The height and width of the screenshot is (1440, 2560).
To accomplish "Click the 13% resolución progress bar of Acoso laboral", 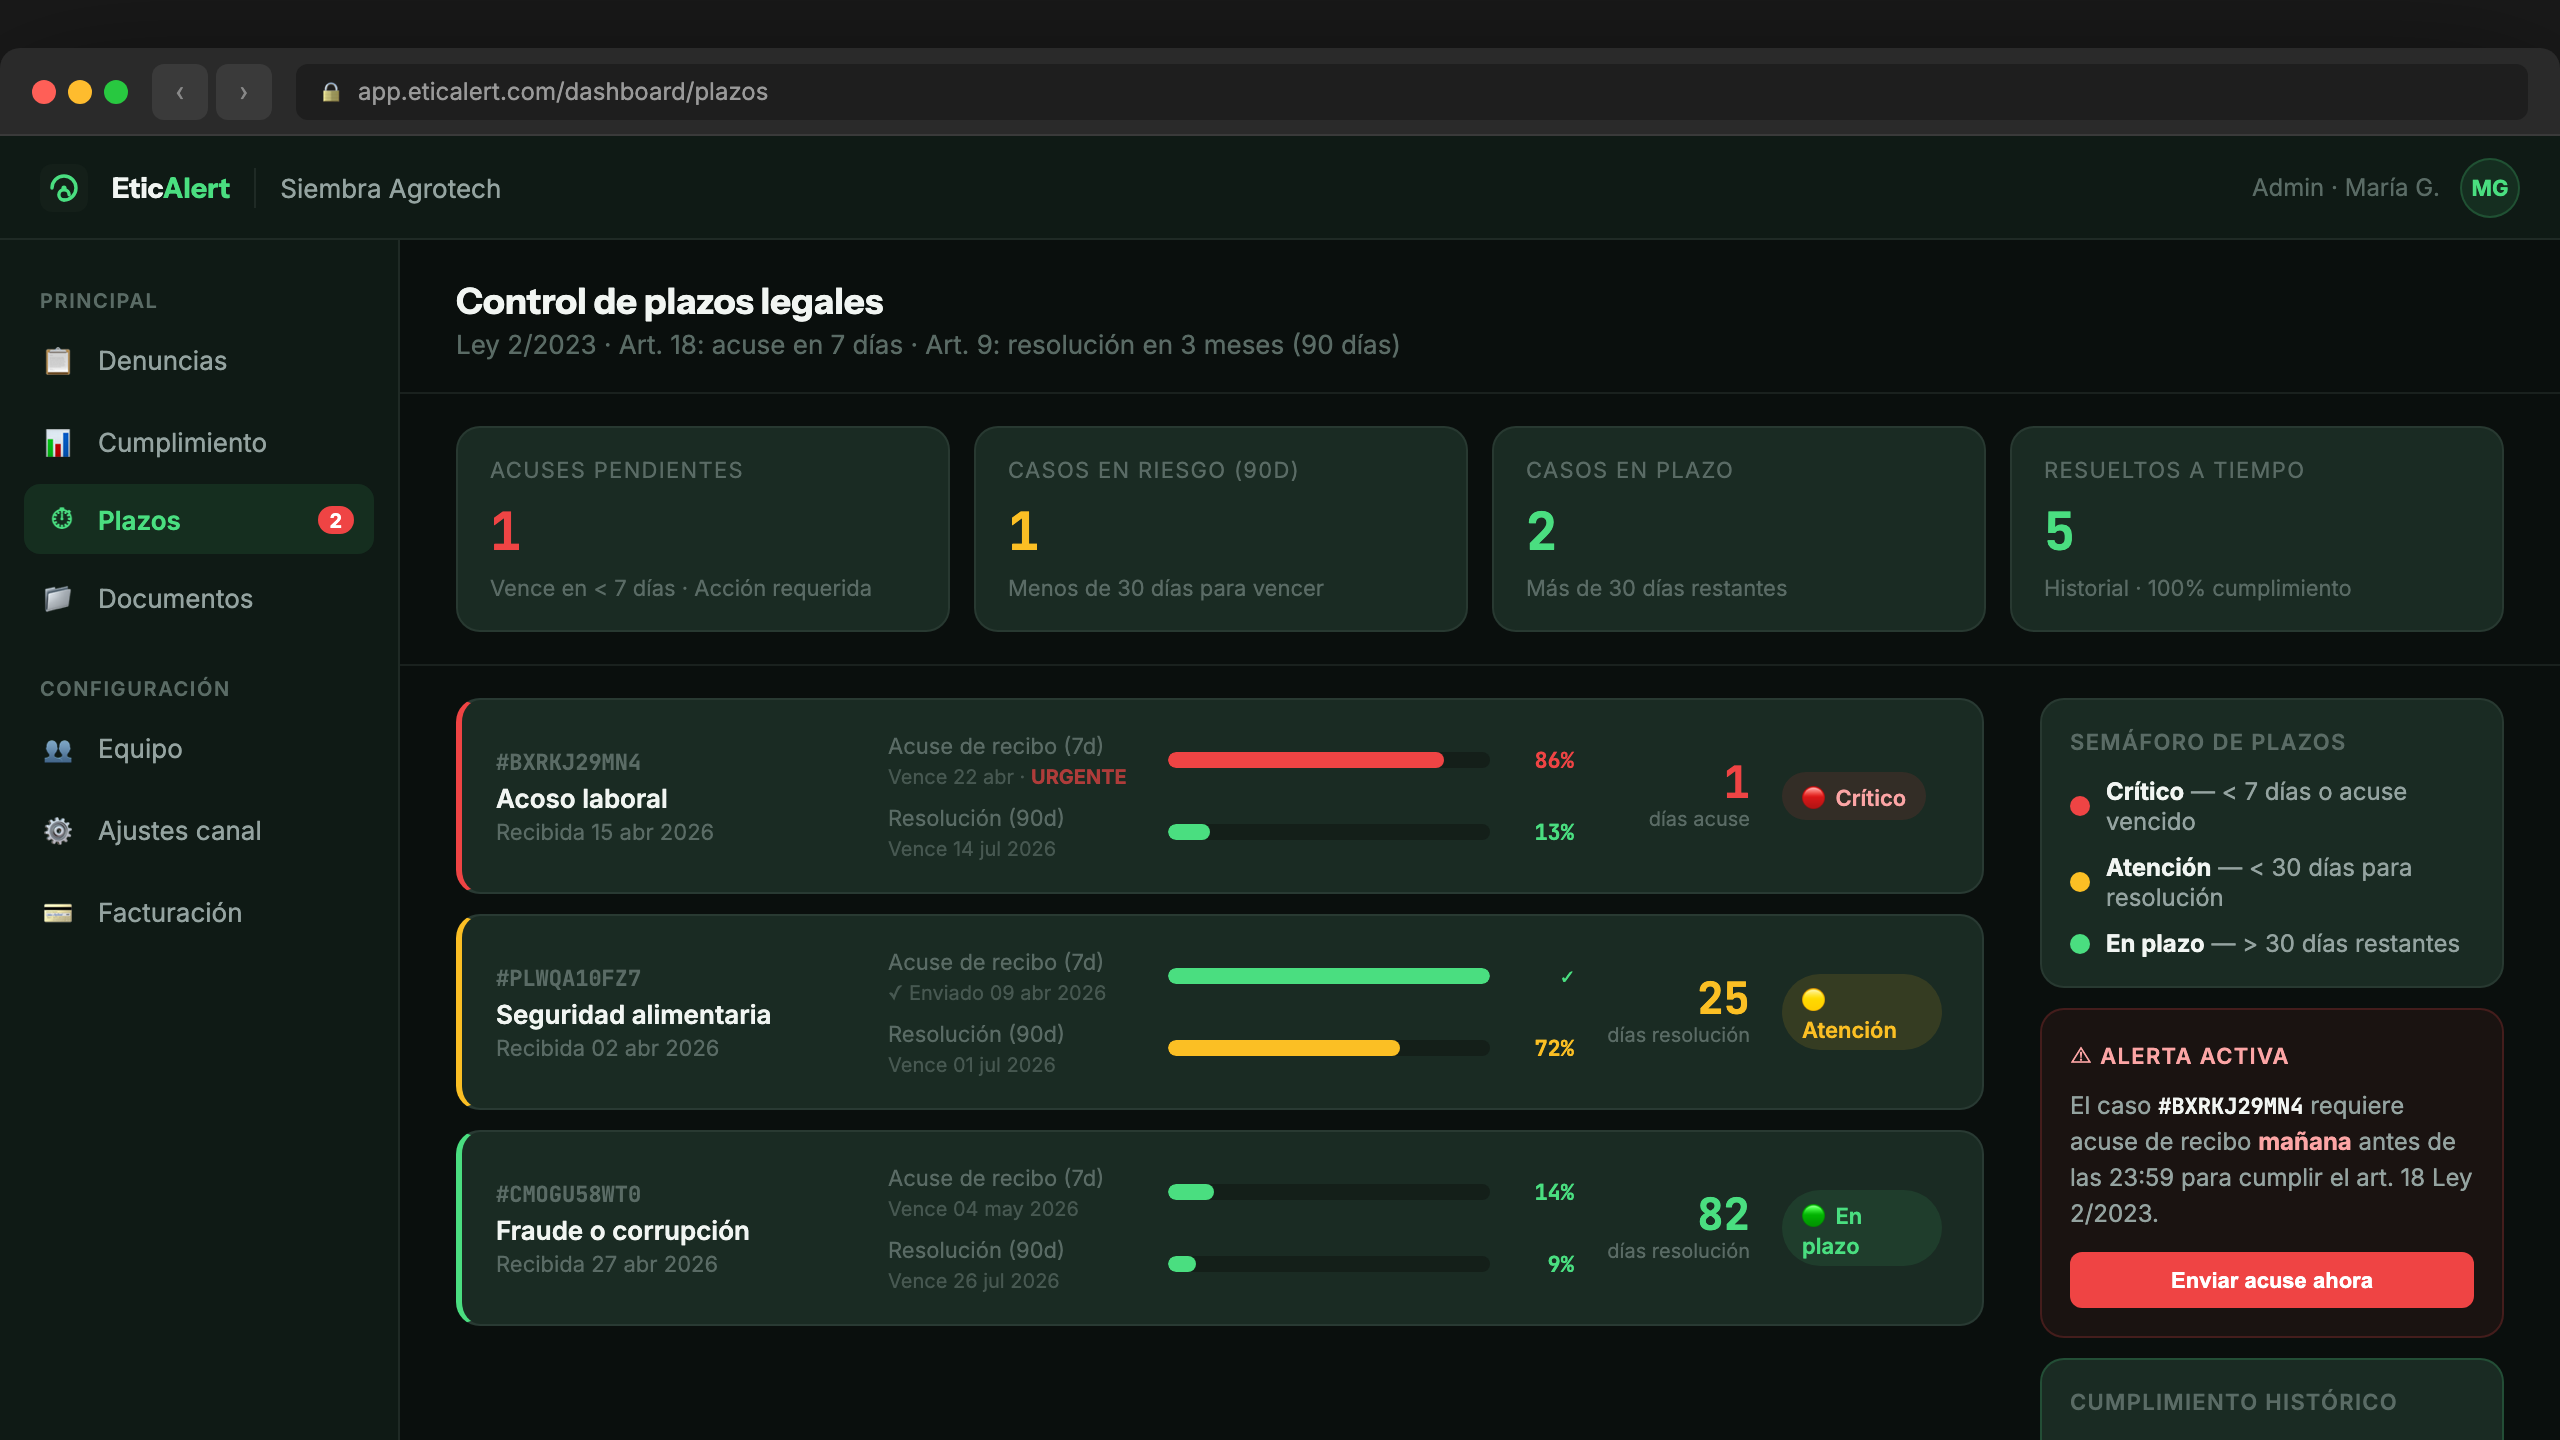I will tap(1329, 832).
